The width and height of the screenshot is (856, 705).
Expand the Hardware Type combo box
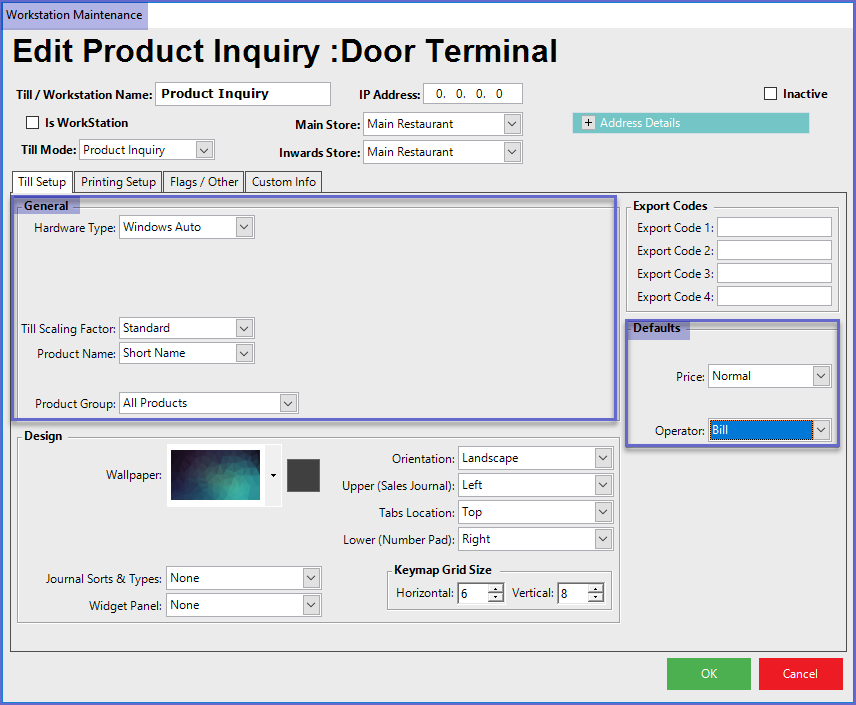pos(244,227)
